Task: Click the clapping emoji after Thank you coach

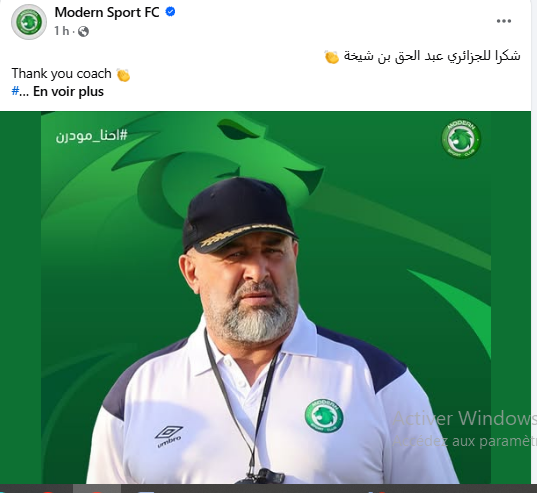Action: (x=123, y=75)
